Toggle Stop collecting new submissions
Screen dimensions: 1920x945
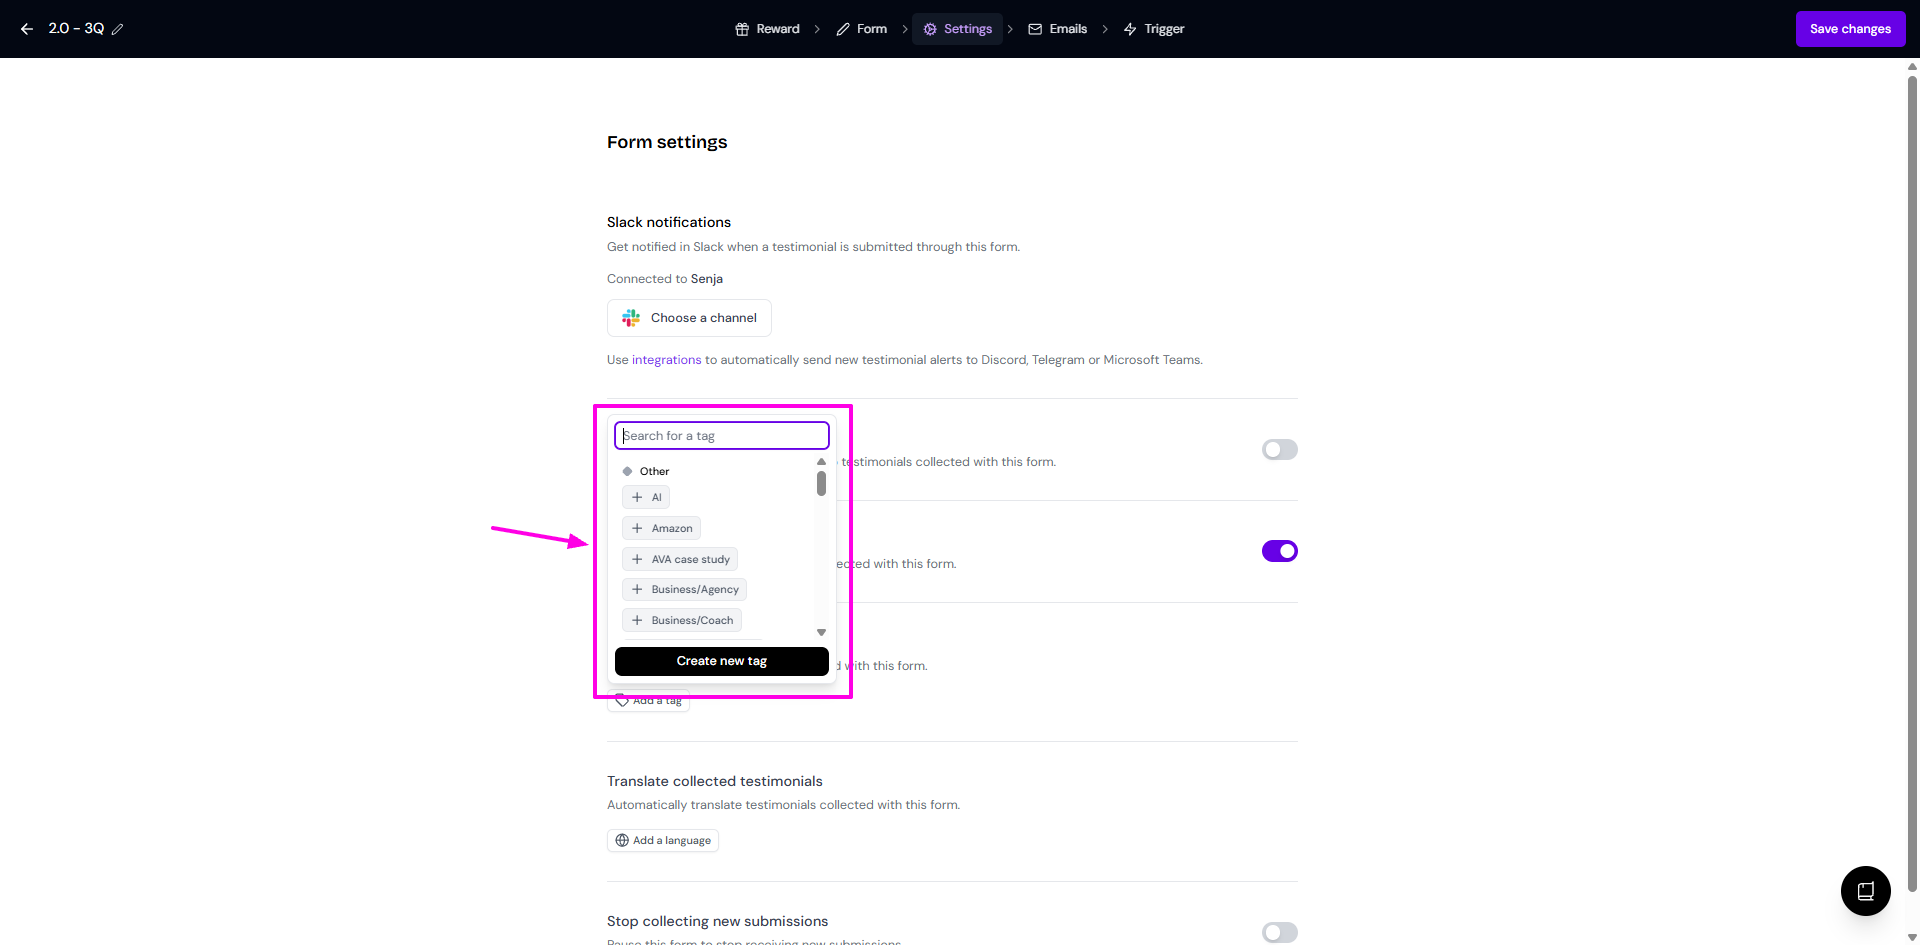click(1279, 932)
